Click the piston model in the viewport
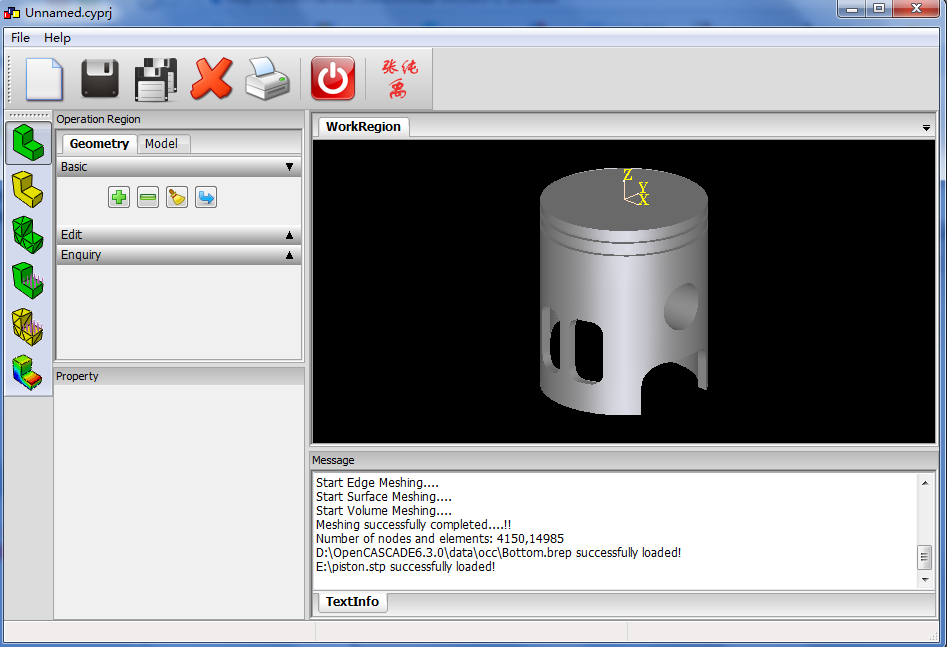The width and height of the screenshot is (947, 647). (x=624, y=291)
